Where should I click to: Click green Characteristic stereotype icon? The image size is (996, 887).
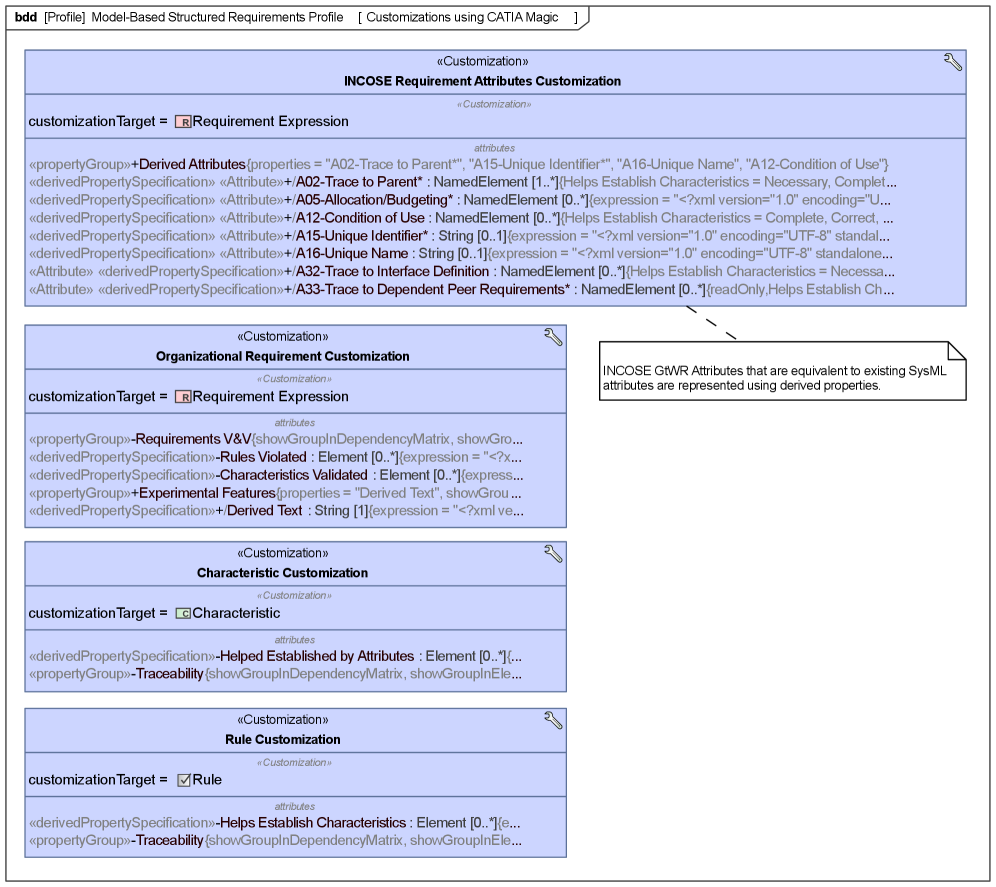click(183, 614)
